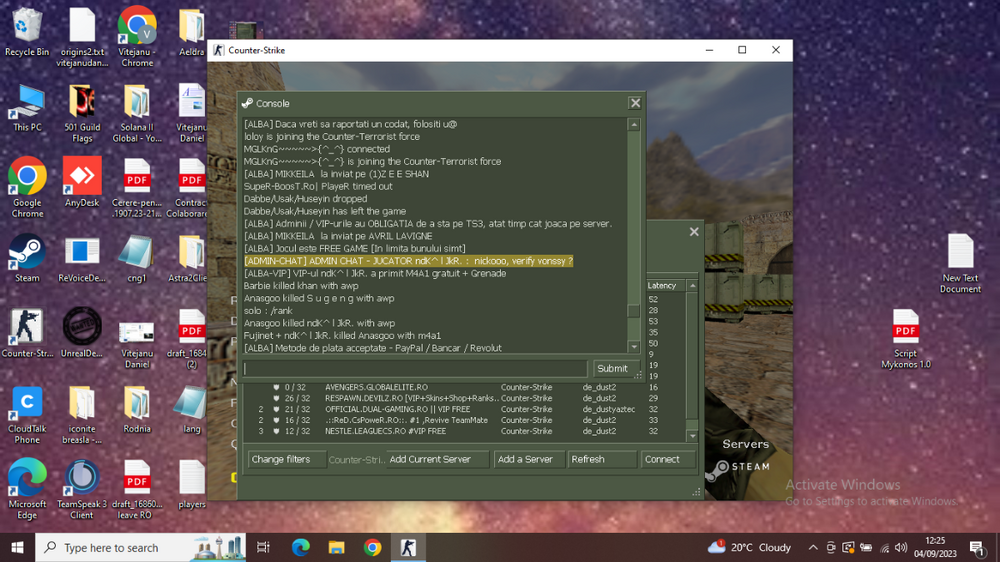Screen dimensions: 1000x562
Task: Click the Counter-Strike taskbar icon
Action: pos(408,547)
